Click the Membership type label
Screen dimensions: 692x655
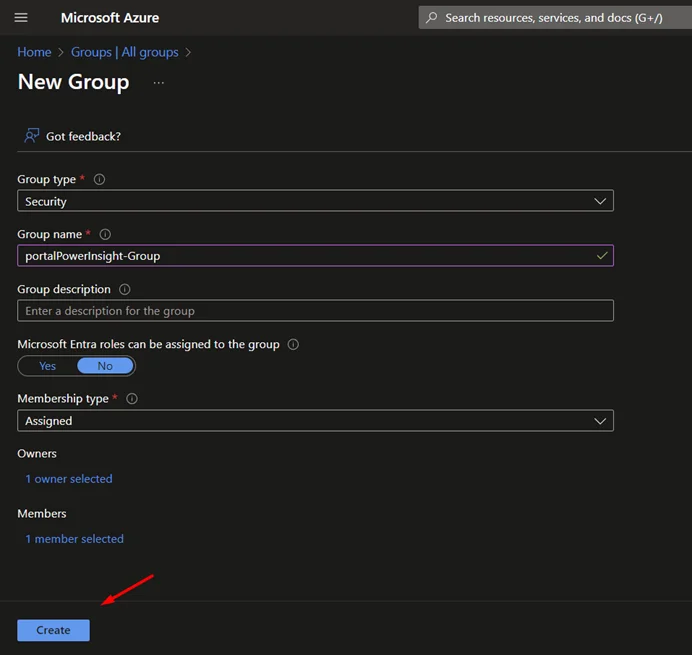63,399
